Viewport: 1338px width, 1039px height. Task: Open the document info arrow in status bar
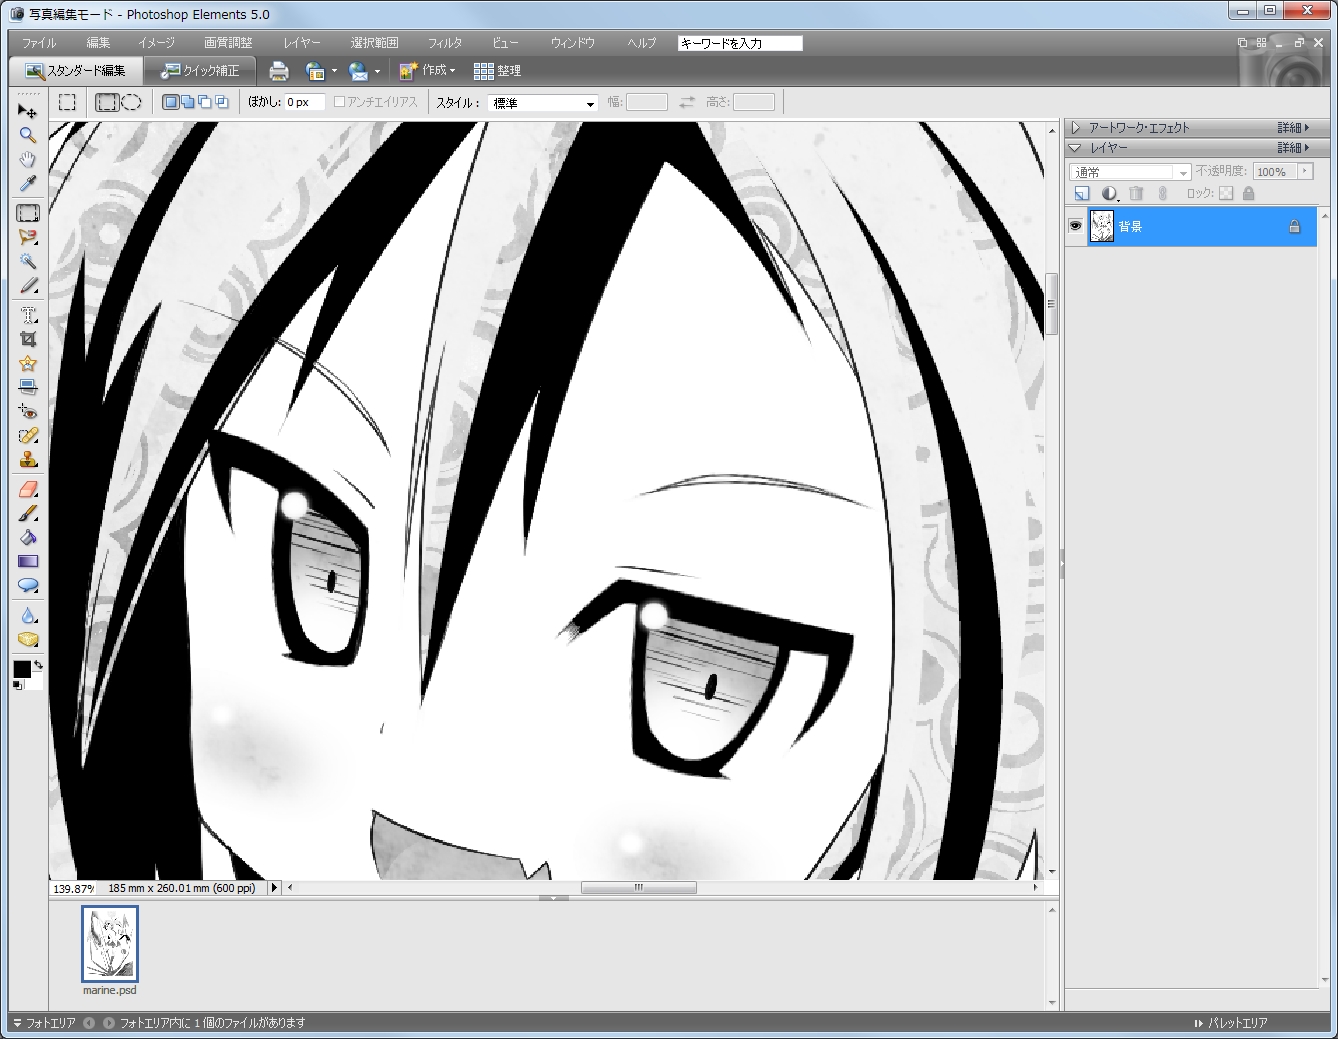pyautogui.click(x=274, y=887)
